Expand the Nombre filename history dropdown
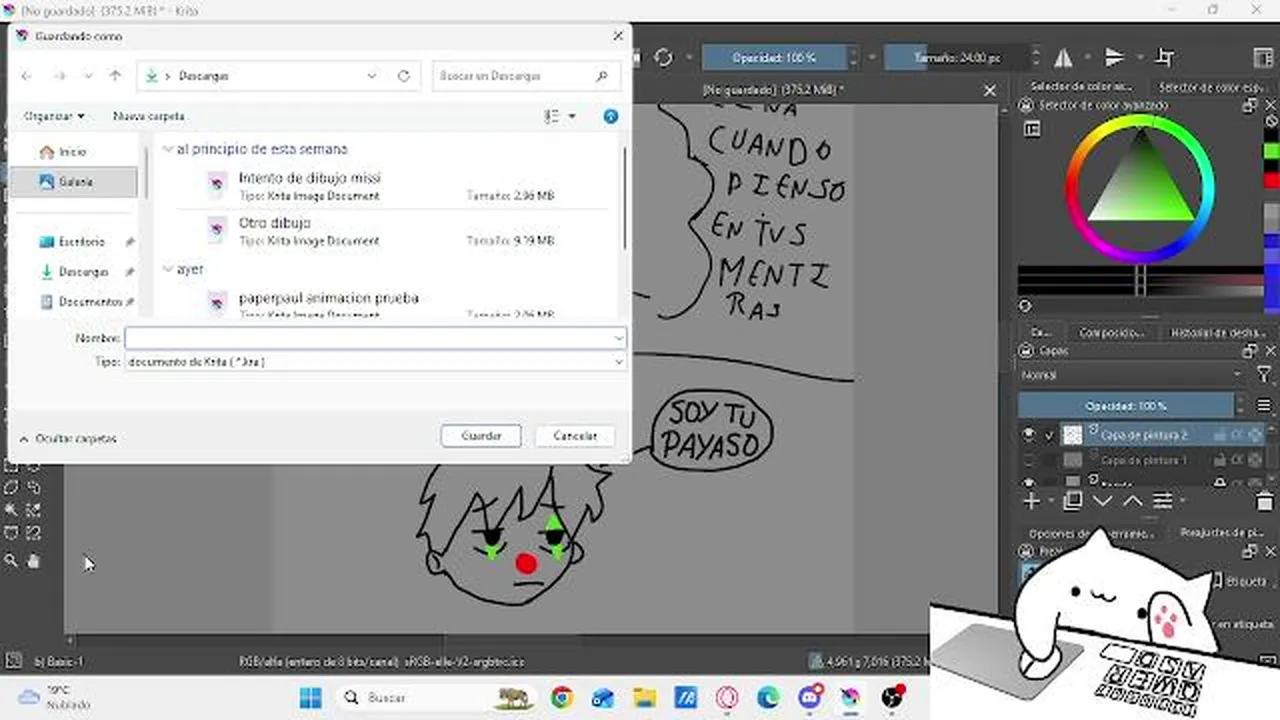The height and width of the screenshot is (720, 1280). coord(618,339)
